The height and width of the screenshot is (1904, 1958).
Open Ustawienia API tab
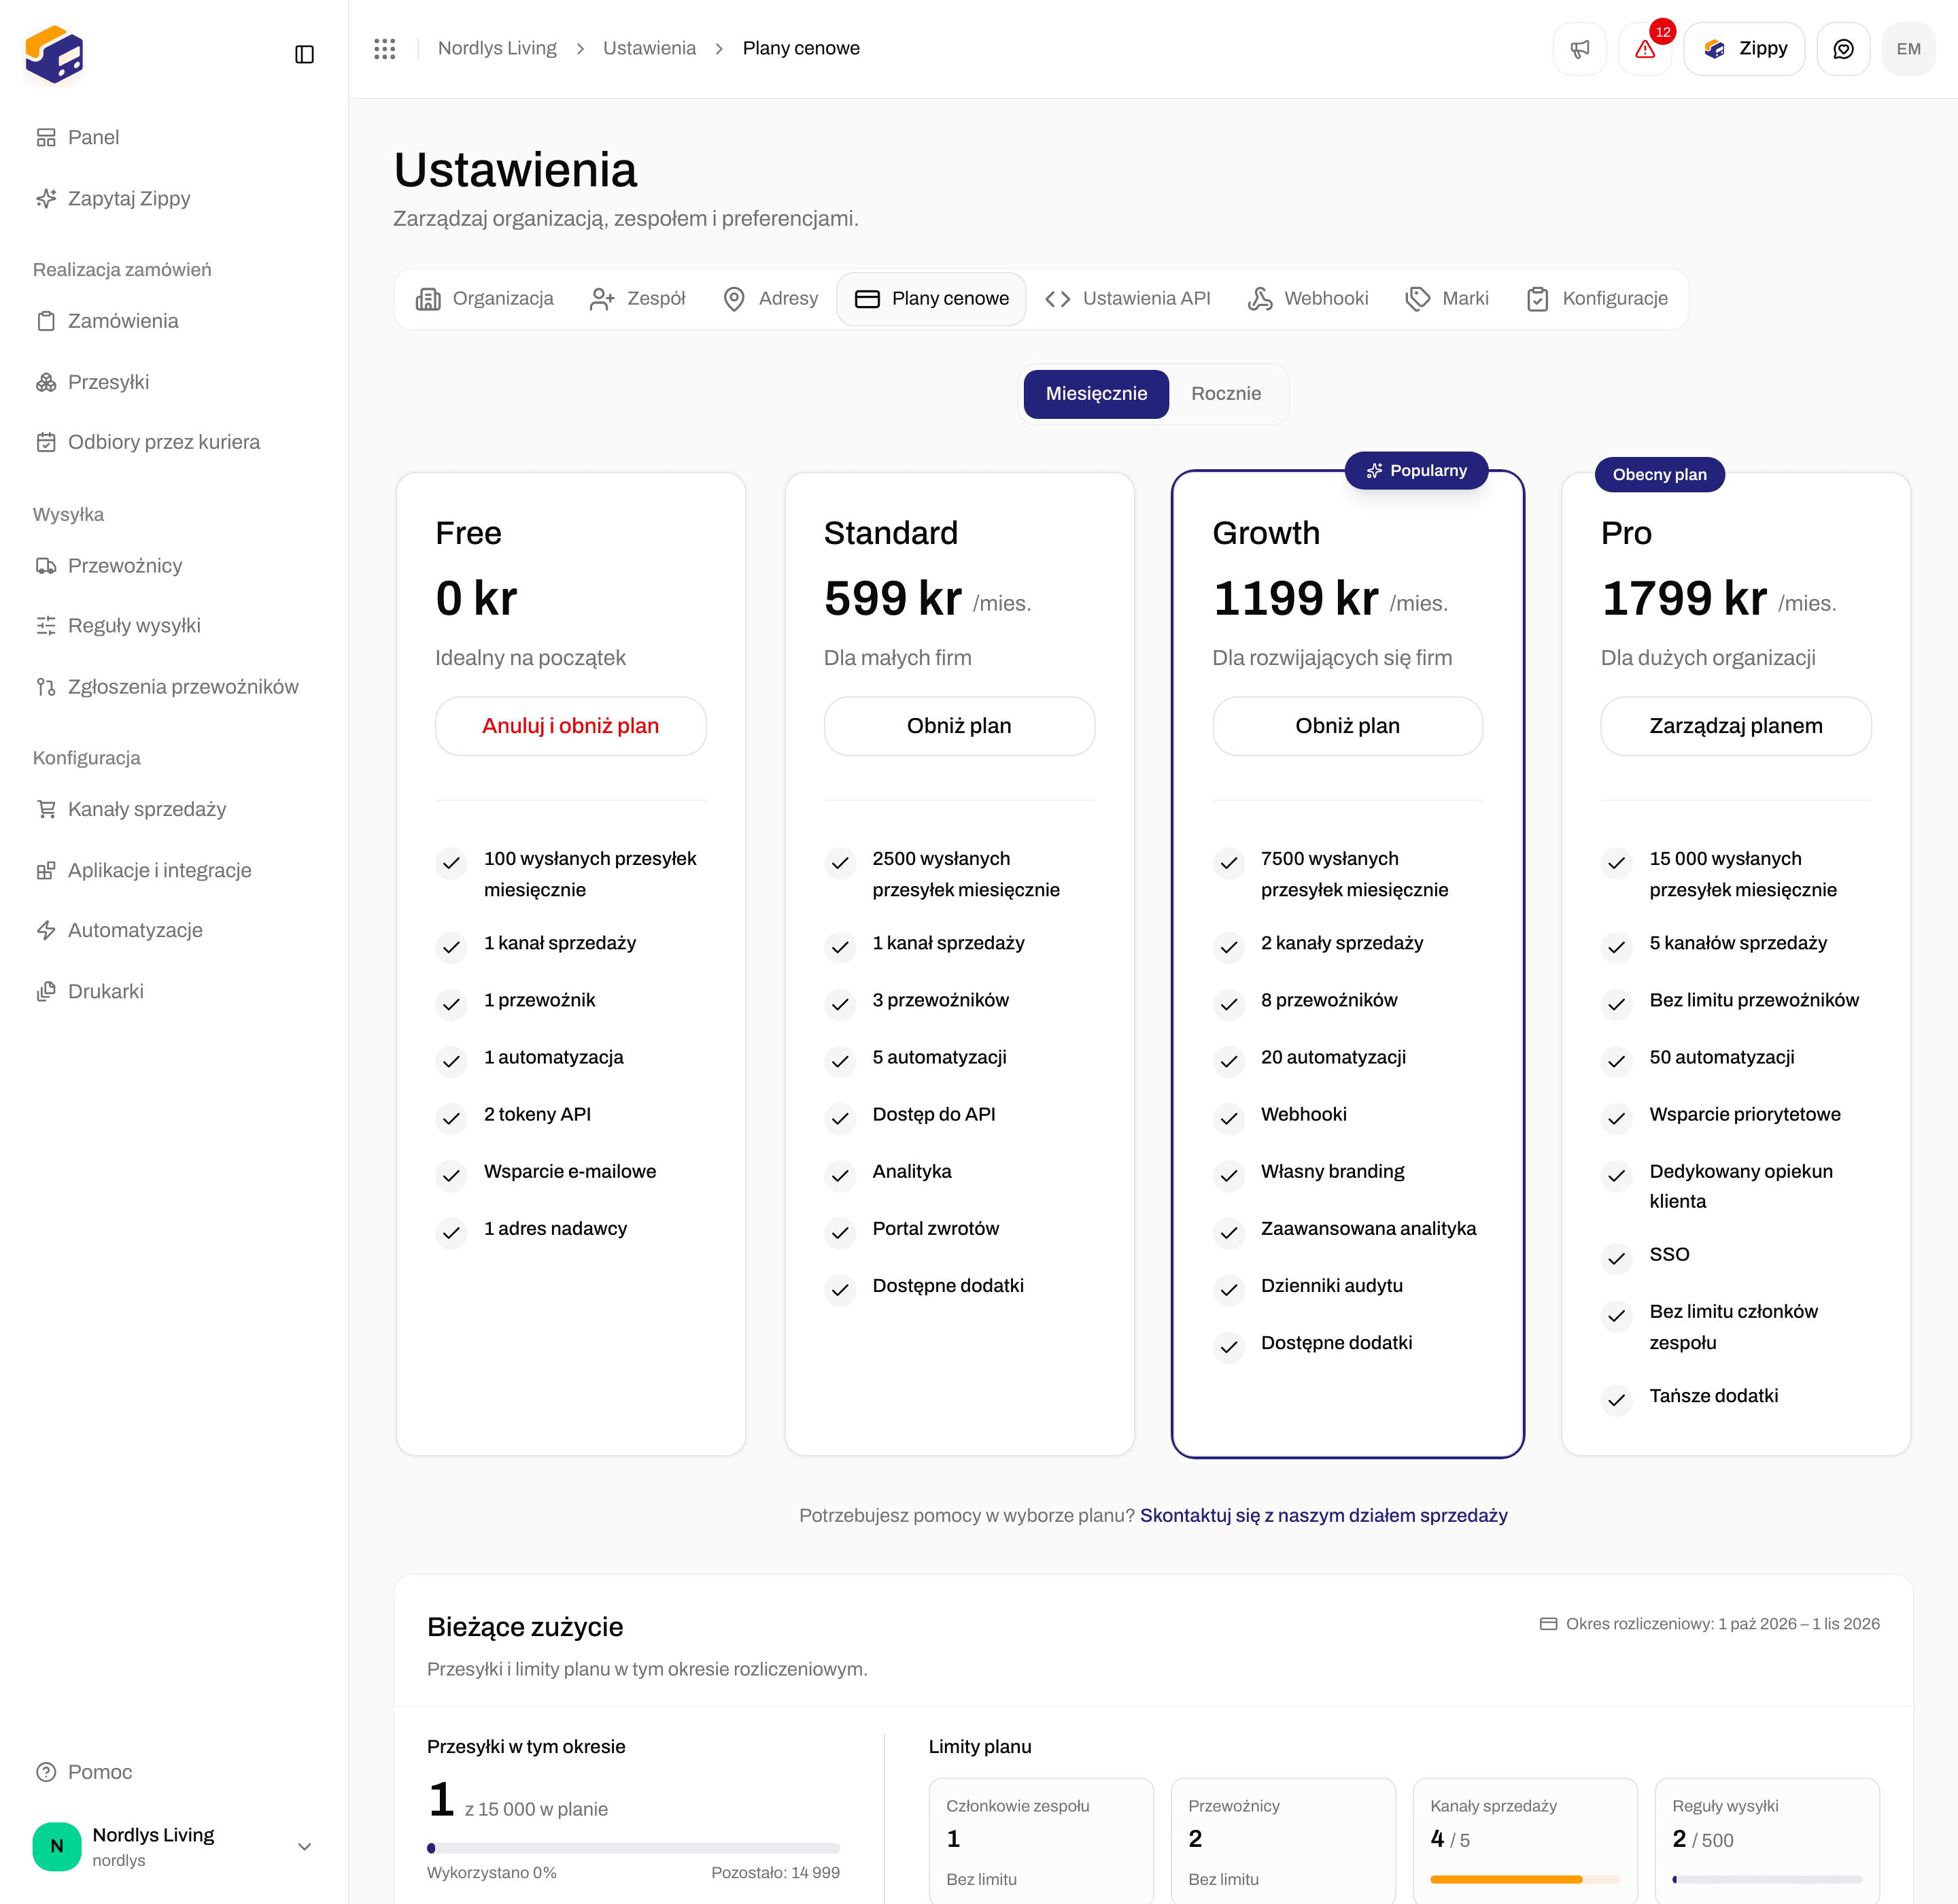point(1127,299)
